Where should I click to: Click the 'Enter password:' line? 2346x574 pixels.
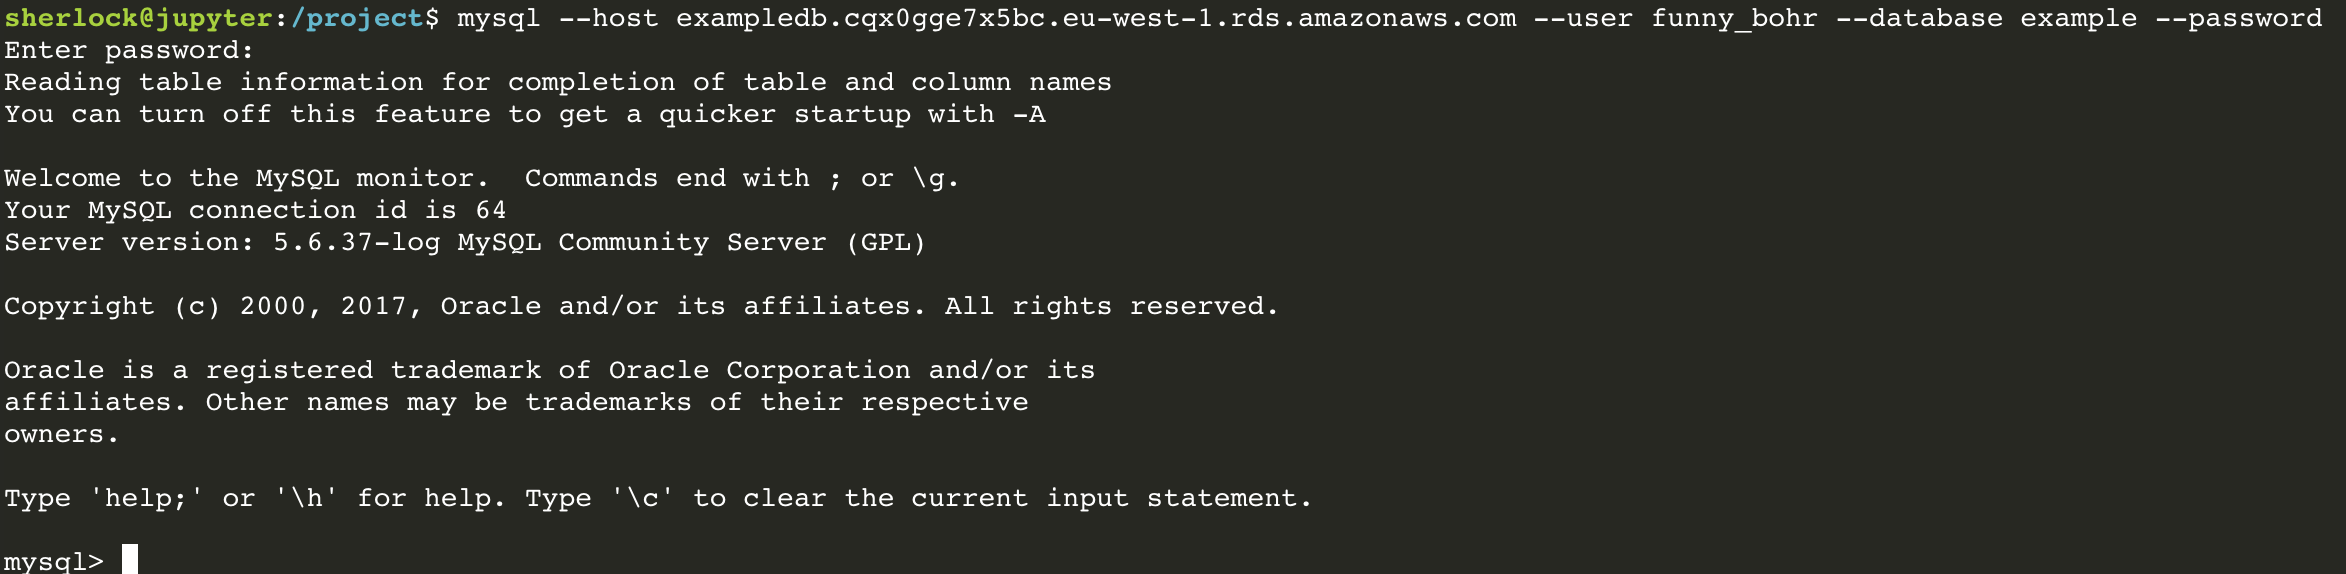129,50
